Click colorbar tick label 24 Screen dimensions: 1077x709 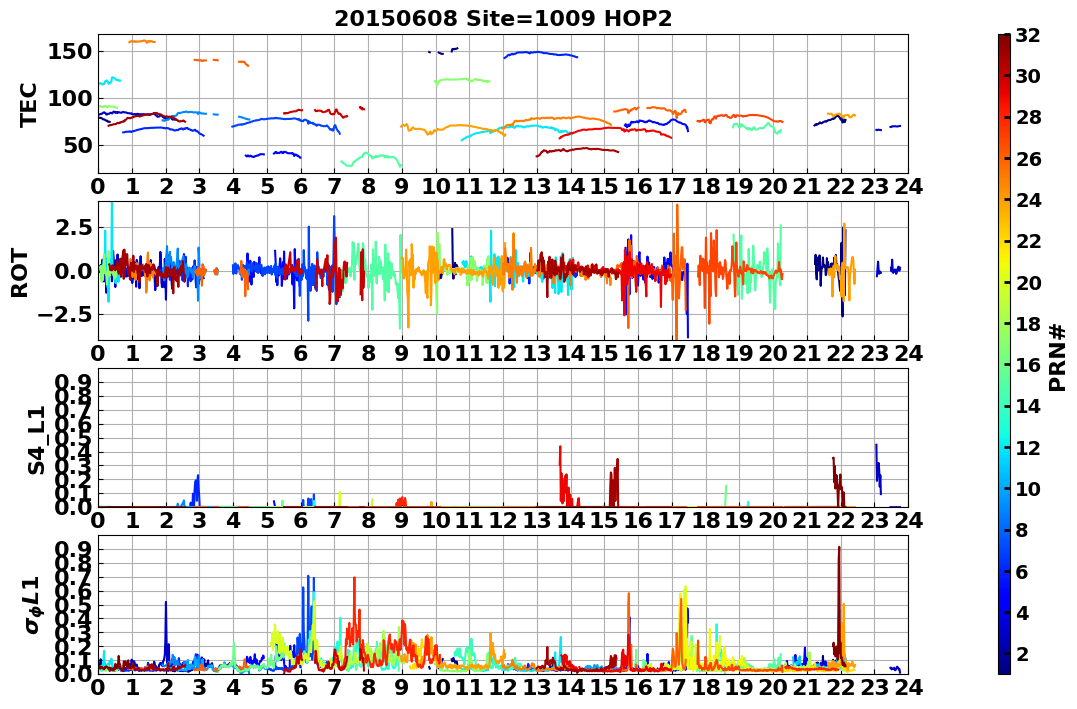point(1028,200)
